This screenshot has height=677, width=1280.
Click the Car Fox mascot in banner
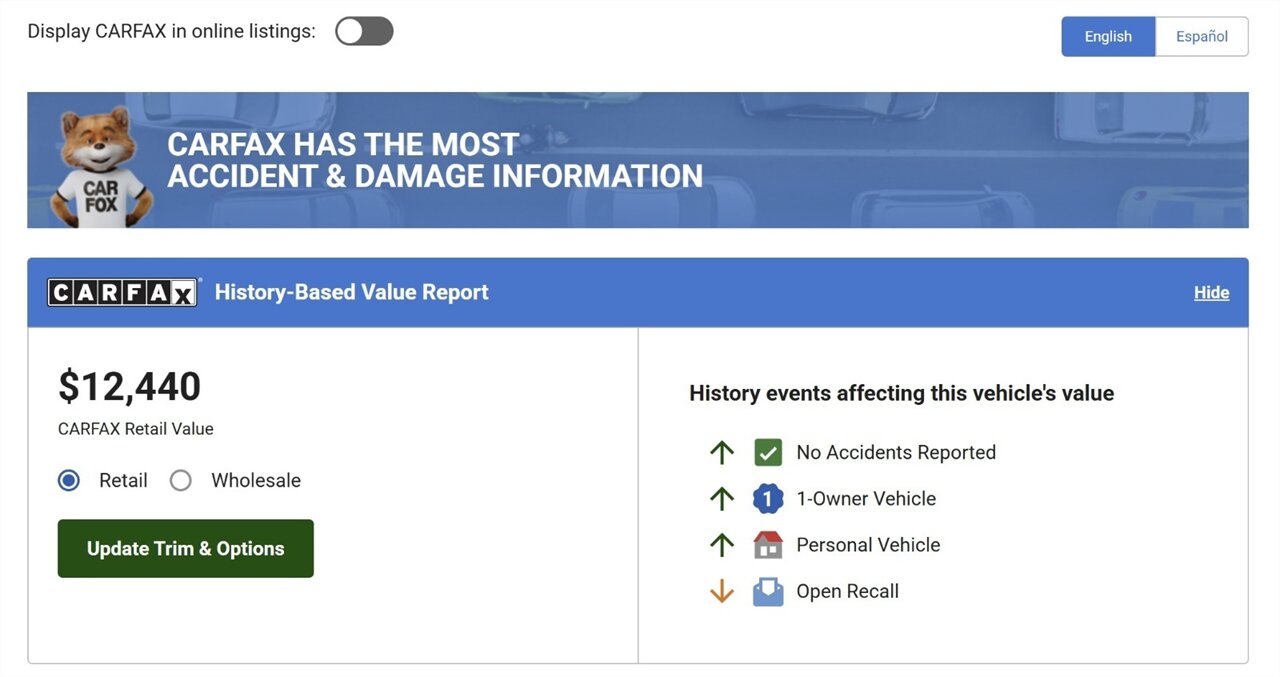coord(102,166)
